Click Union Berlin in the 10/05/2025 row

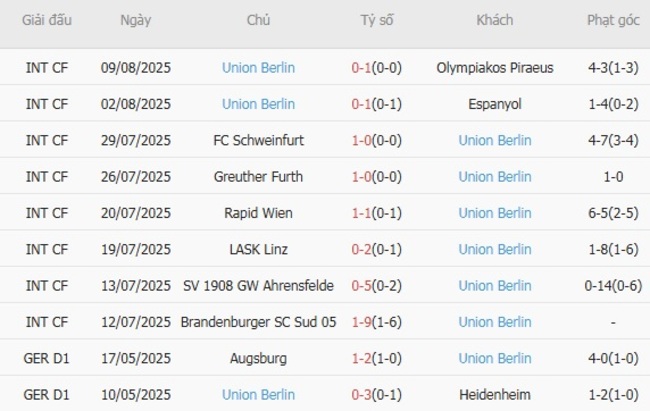coord(258,395)
